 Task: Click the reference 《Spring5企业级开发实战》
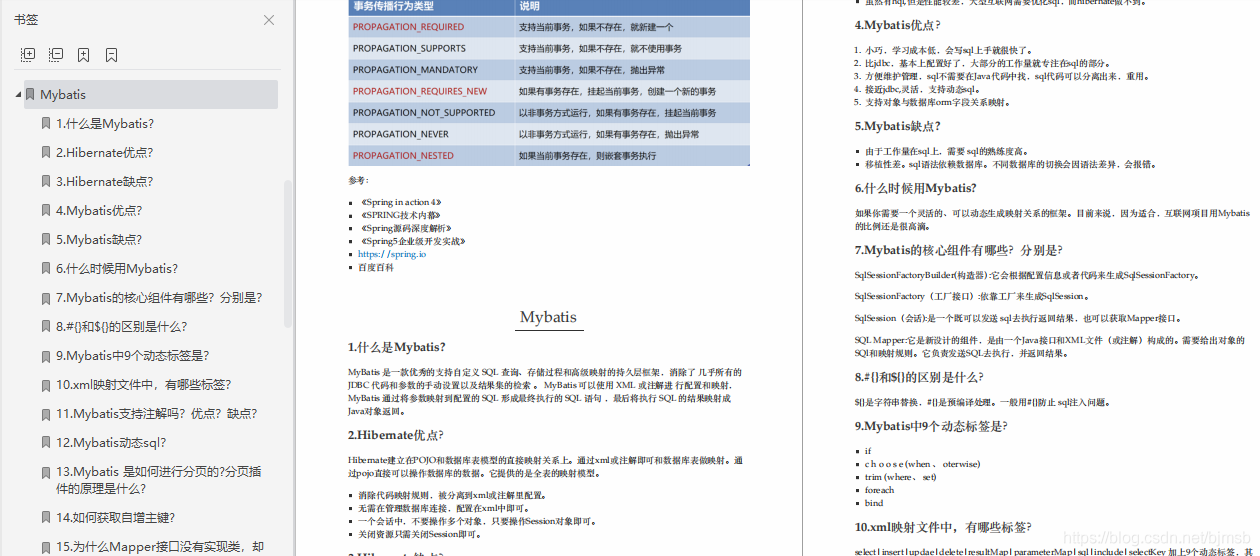click(411, 241)
